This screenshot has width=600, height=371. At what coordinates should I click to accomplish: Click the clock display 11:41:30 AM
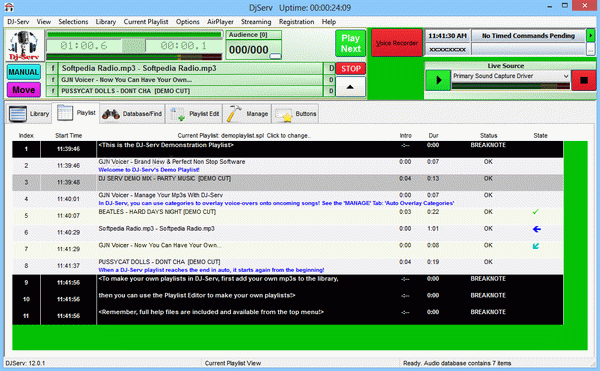pyautogui.click(x=447, y=36)
